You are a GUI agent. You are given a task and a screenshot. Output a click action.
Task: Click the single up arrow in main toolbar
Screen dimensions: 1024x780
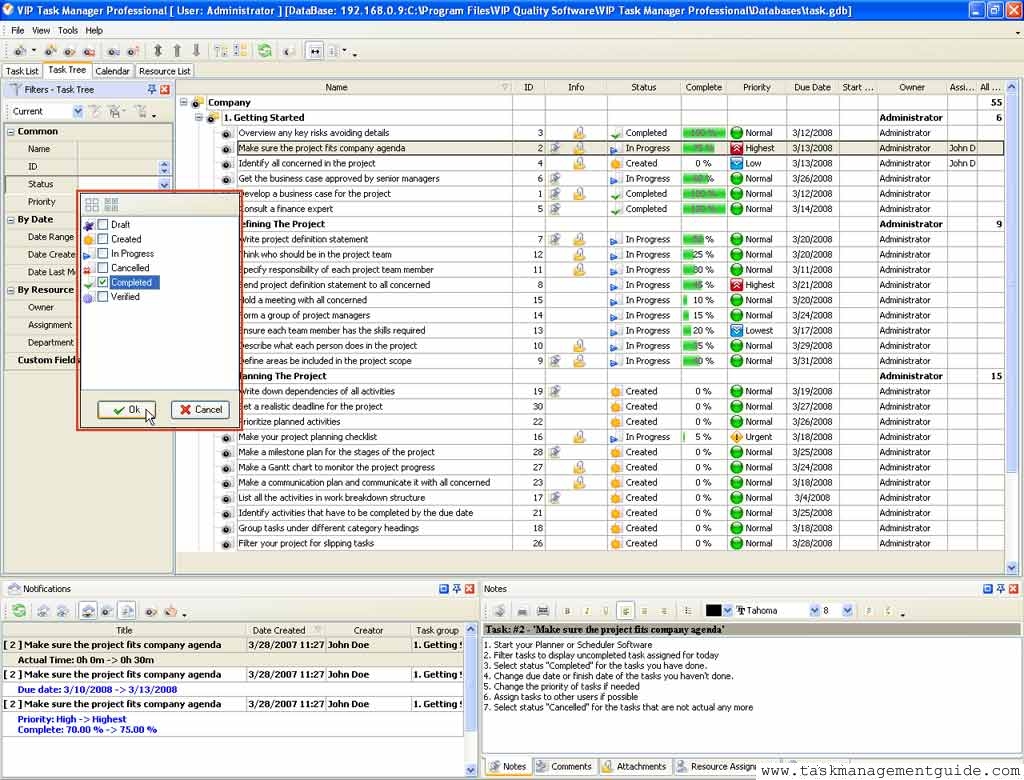click(177, 51)
